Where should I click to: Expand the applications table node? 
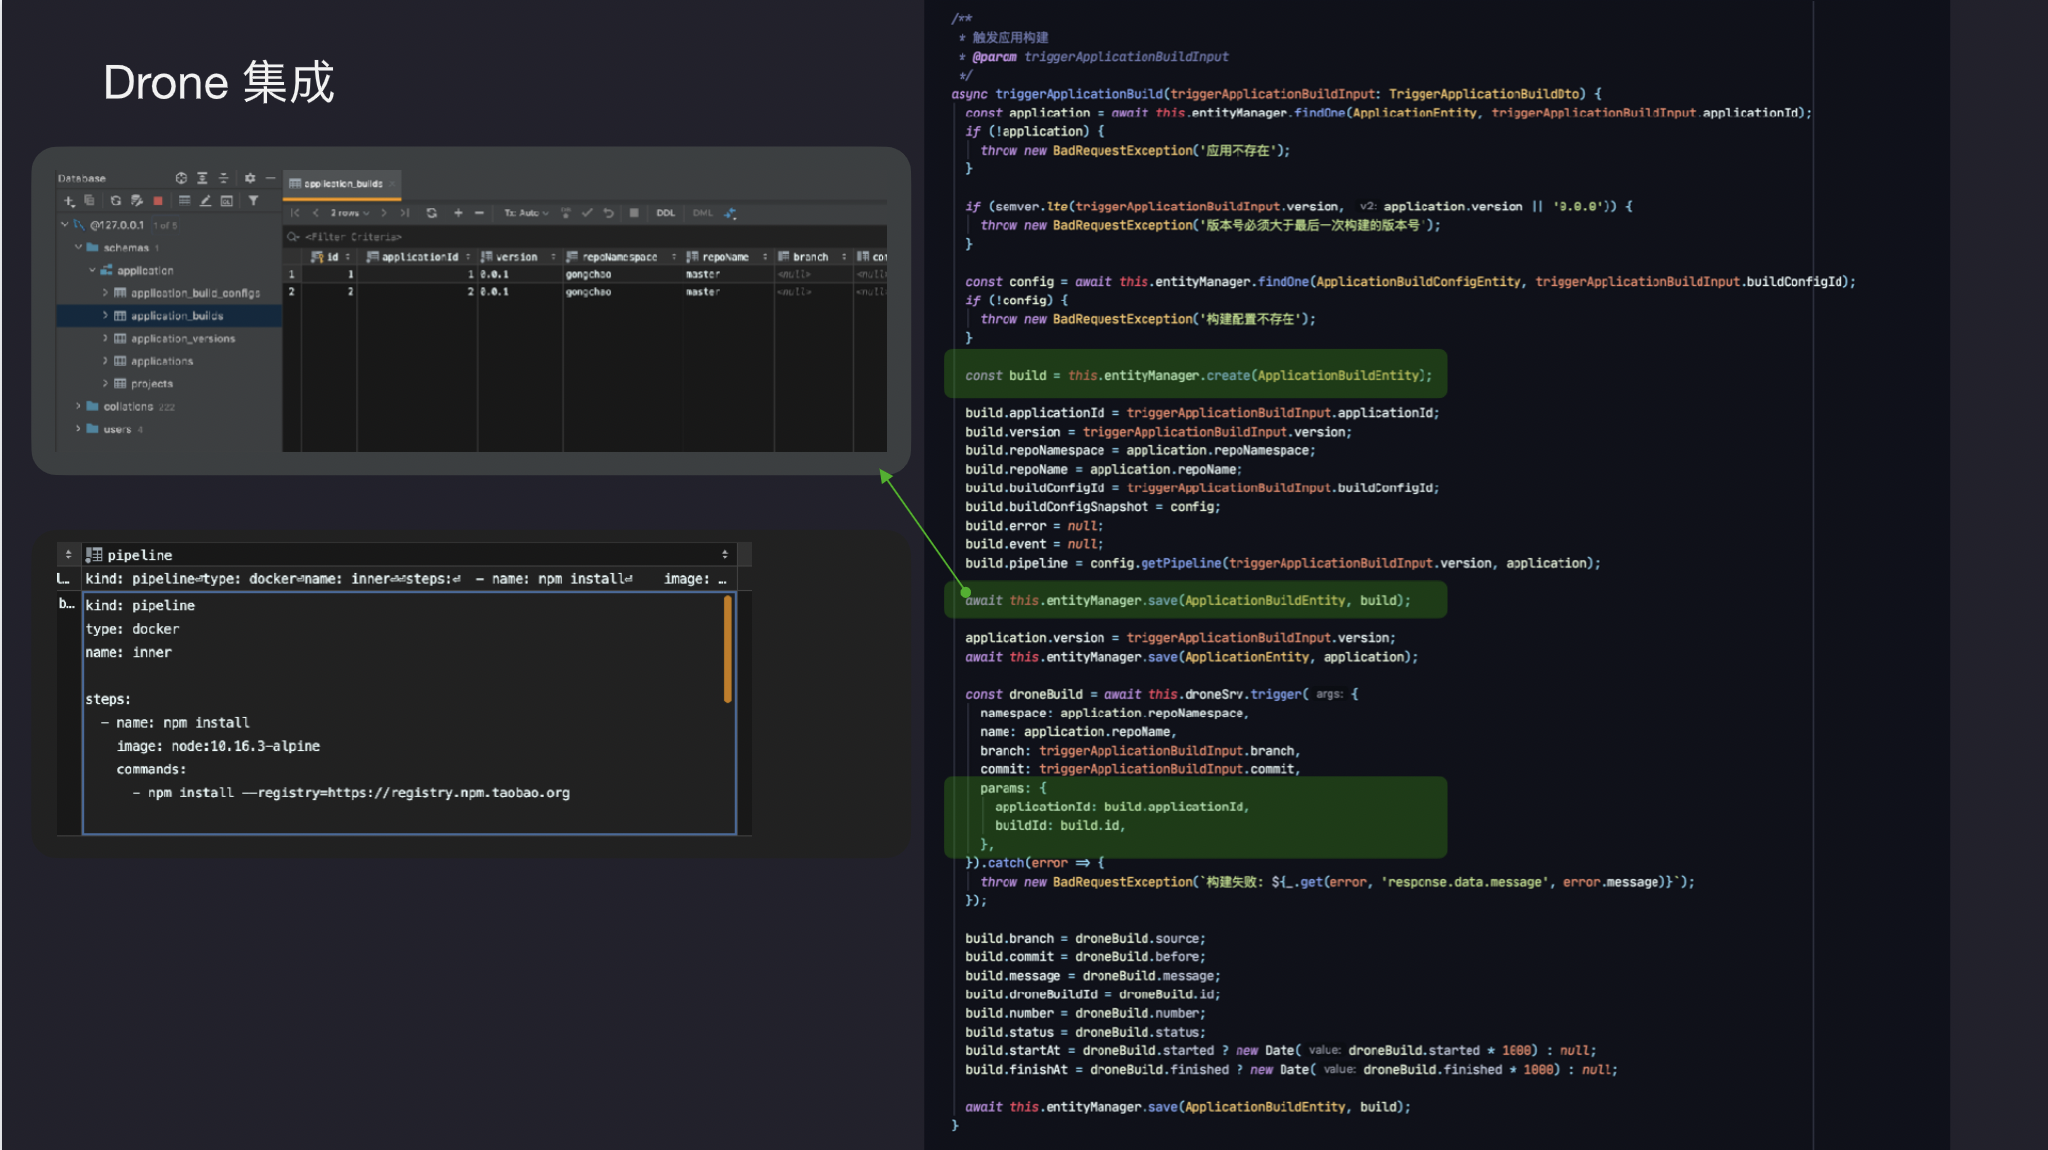click(x=105, y=361)
